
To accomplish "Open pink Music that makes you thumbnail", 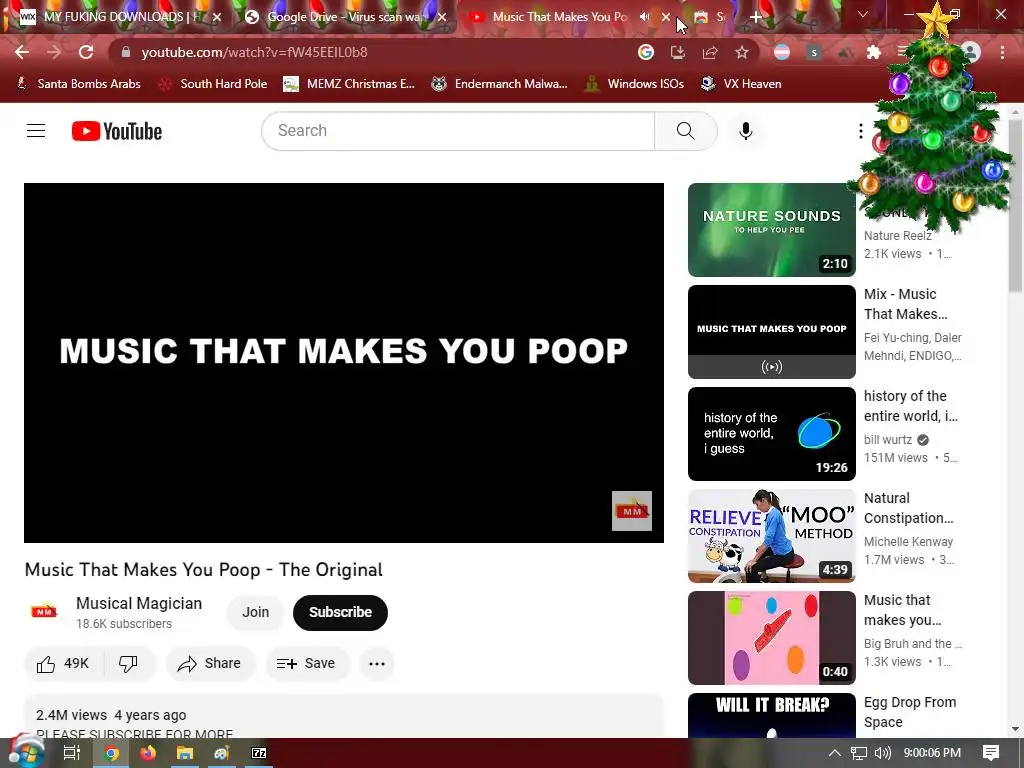I will (x=771, y=637).
